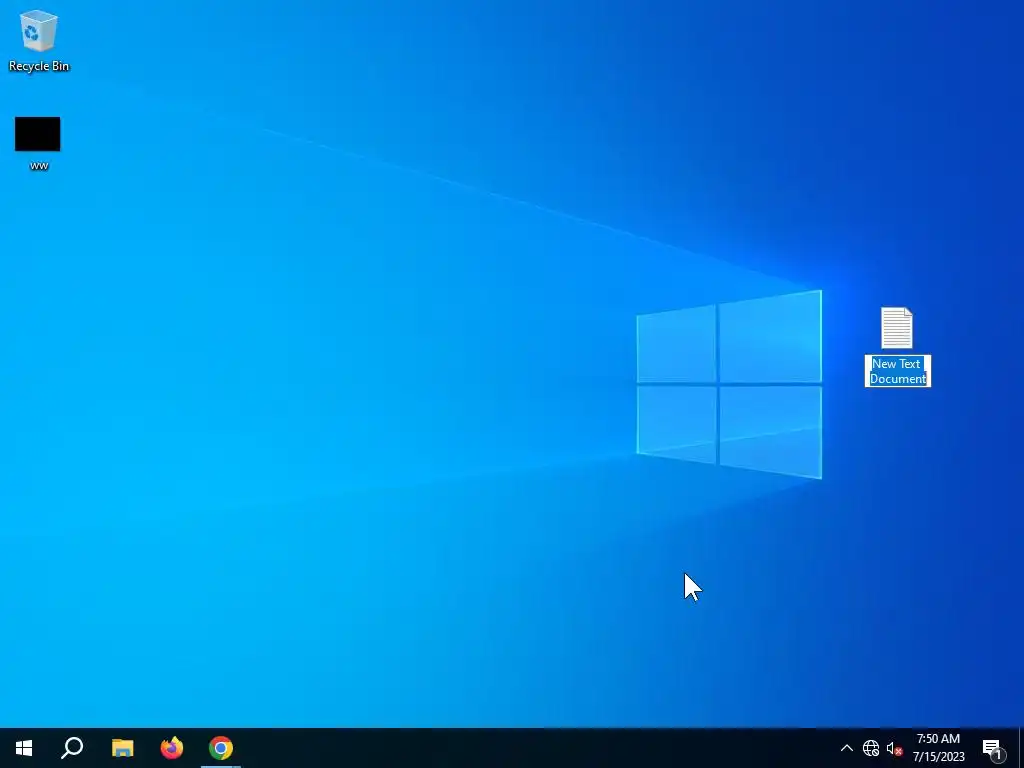This screenshot has height=768, width=1024.
Task: Open taskbar Search magnifier
Action: coord(72,748)
